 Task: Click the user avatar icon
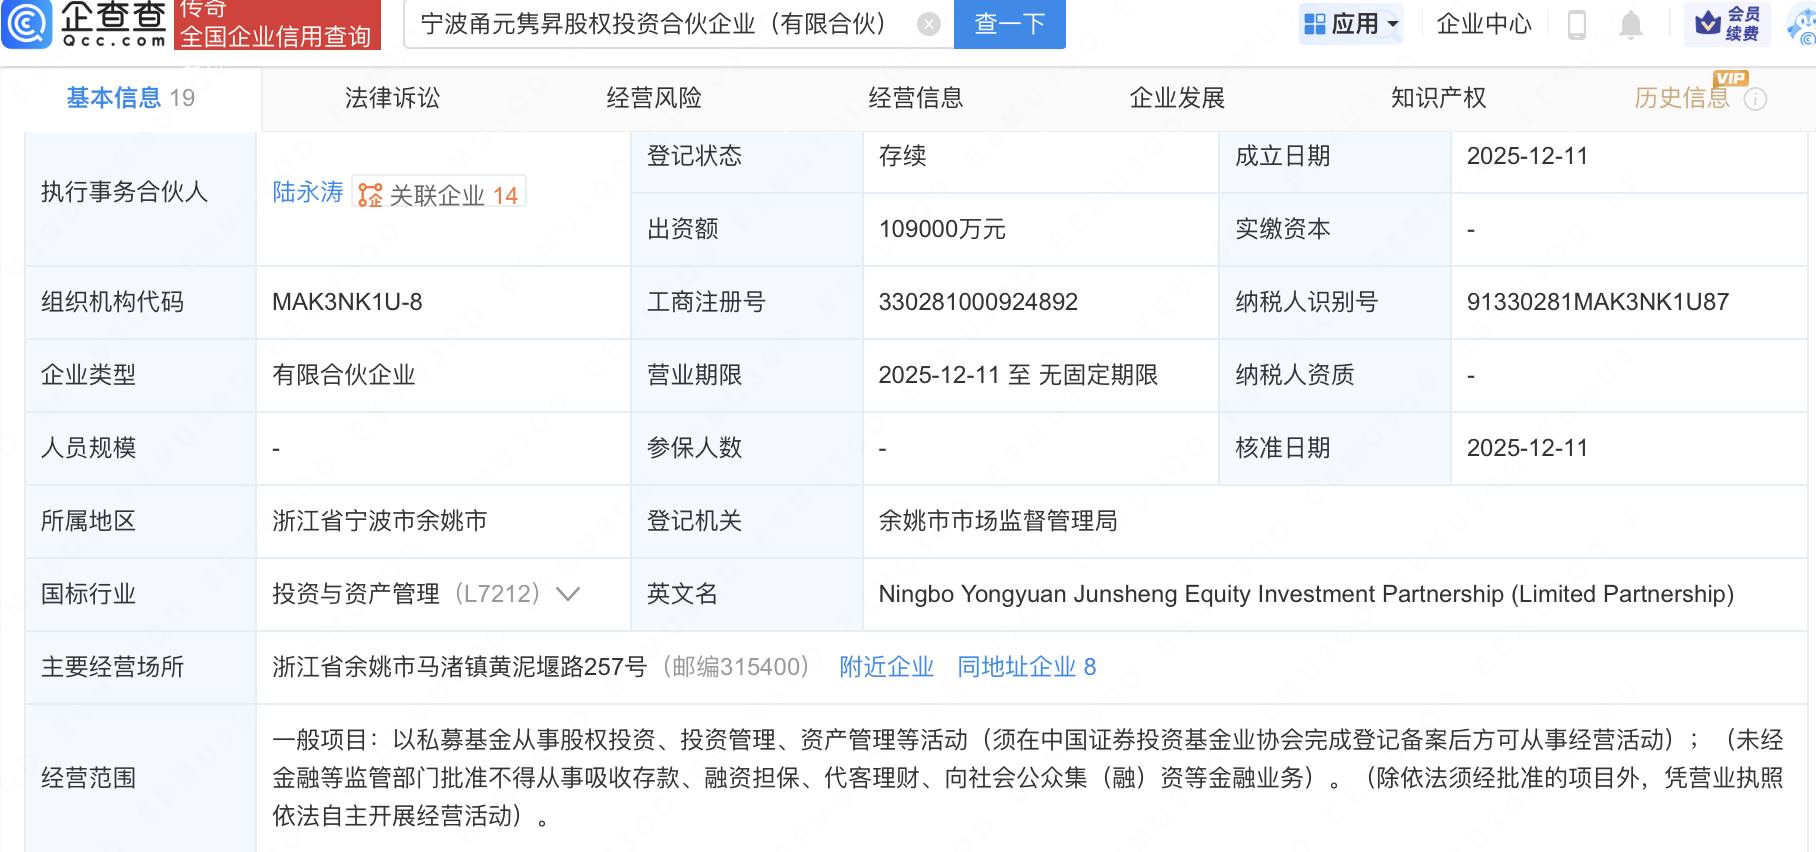pyautogui.click(x=1803, y=24)
